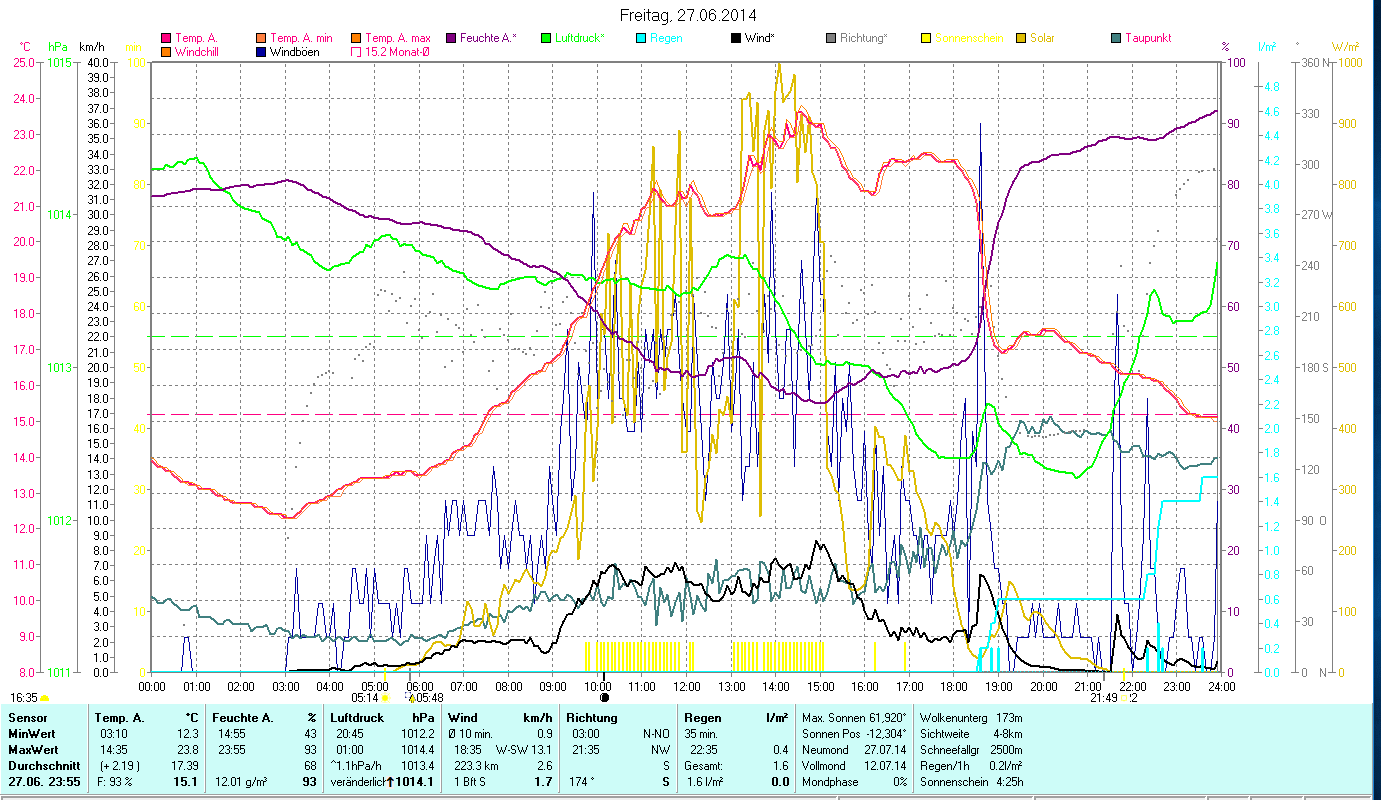Click the yellow Sonnenschein legend square
The width and height of the screenshot is (1381, 800).
[925, 38]
